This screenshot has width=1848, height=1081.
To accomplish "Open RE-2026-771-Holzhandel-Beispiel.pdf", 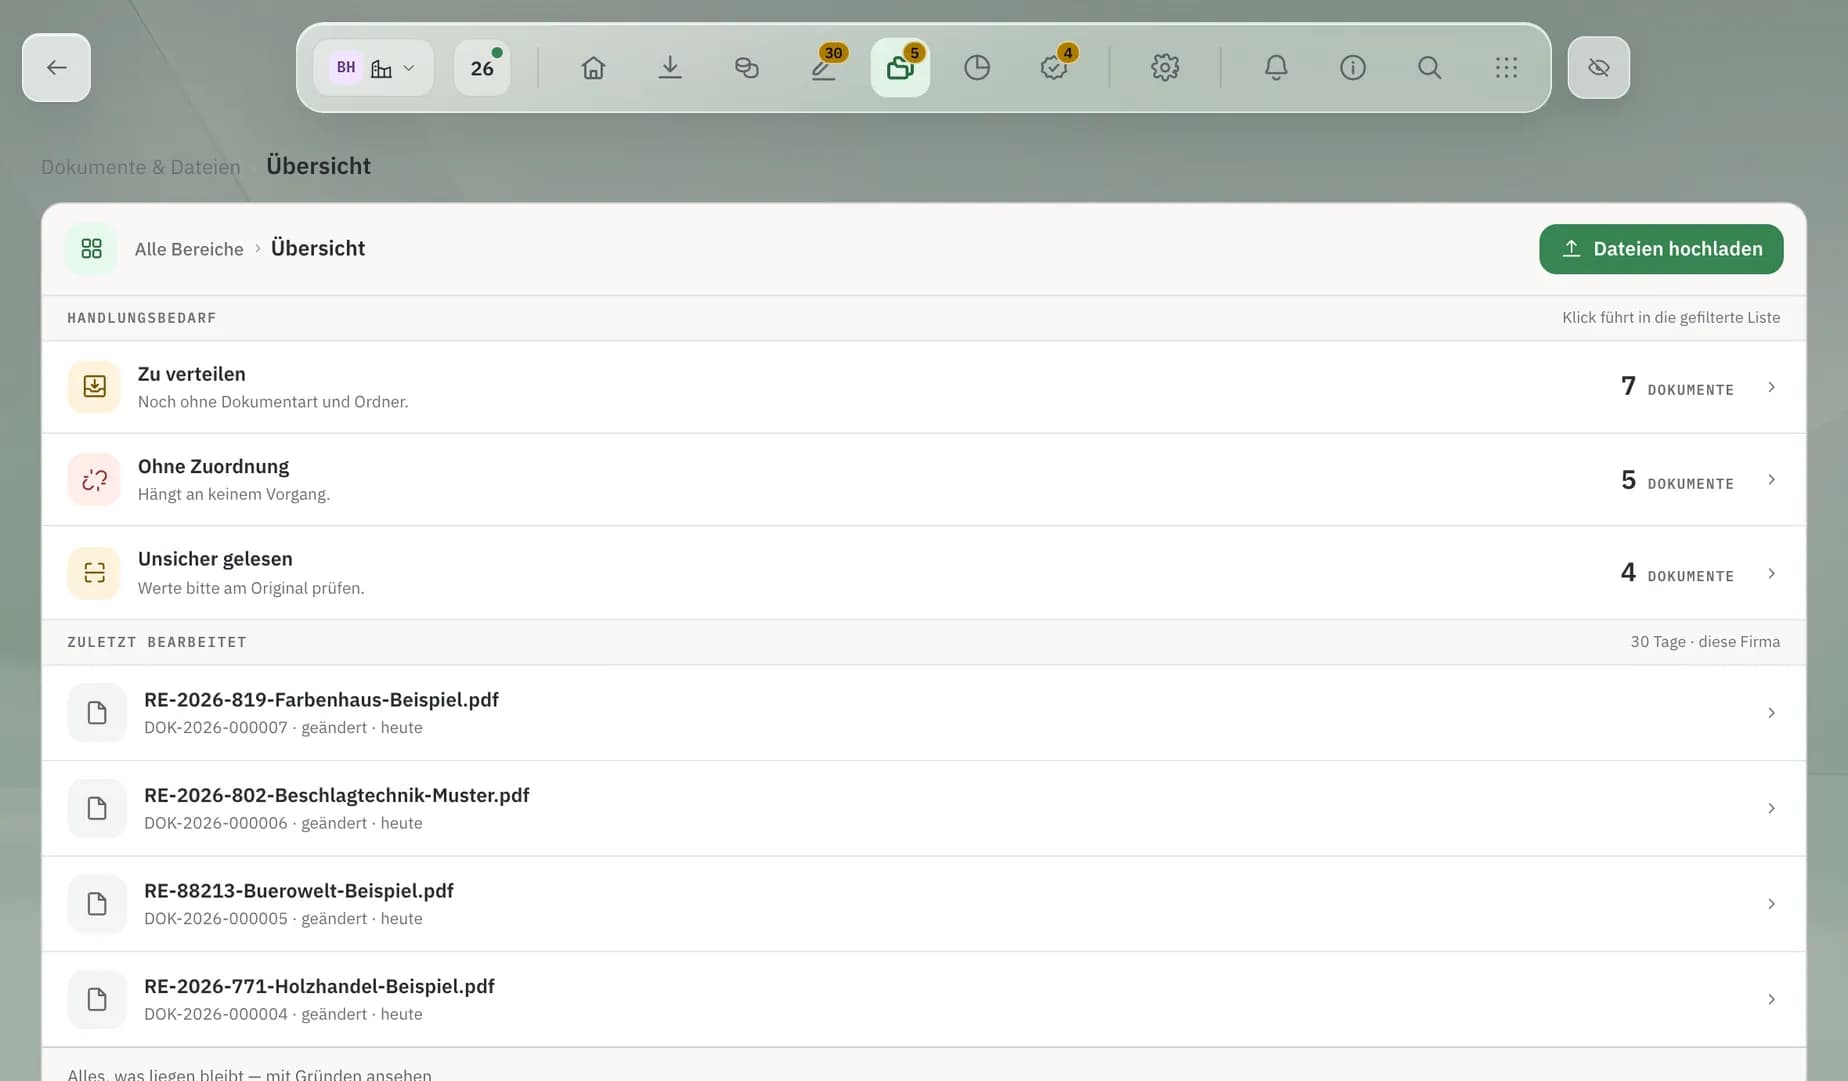I will coord(924,999).
